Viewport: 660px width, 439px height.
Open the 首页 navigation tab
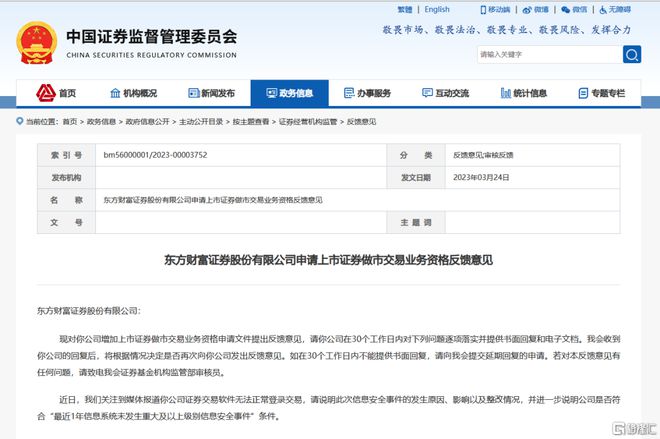point(57,93)
